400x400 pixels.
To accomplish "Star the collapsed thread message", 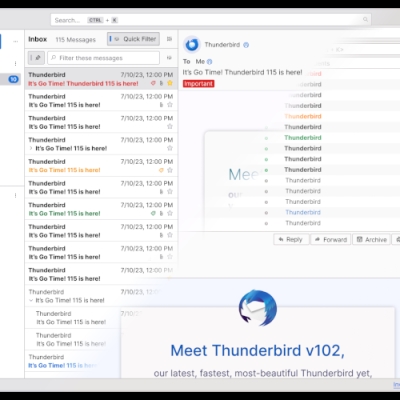I will [x=170, y=148].
